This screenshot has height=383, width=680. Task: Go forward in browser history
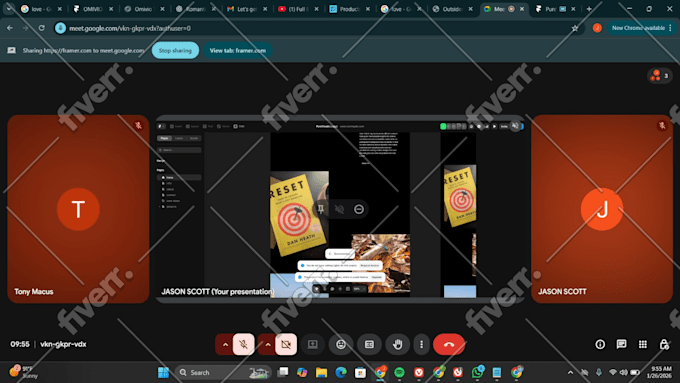26,28
